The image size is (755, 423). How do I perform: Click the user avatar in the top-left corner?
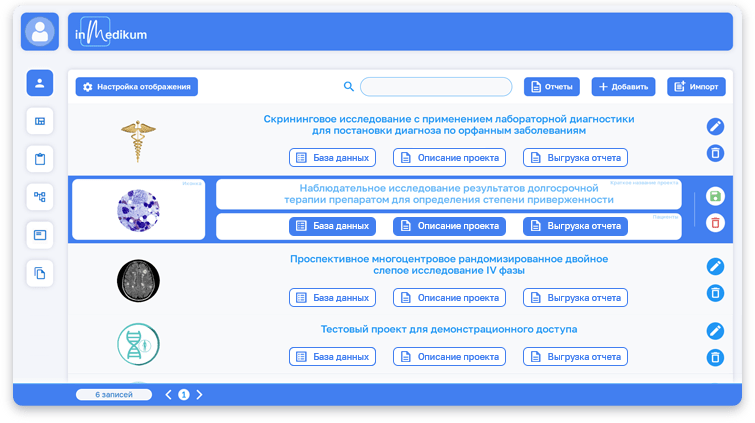pyautogui.click(x=40, y=32)
